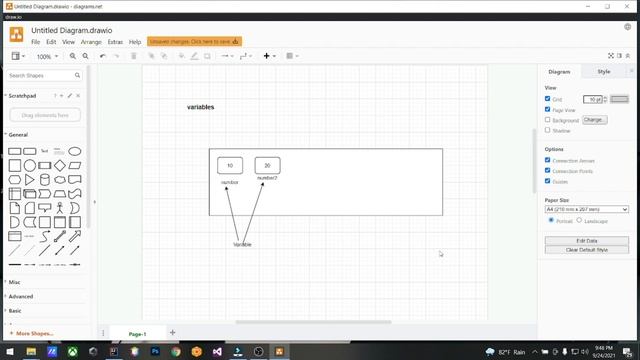Click the background Change button
640x360 pixels.
click(594, 120)
